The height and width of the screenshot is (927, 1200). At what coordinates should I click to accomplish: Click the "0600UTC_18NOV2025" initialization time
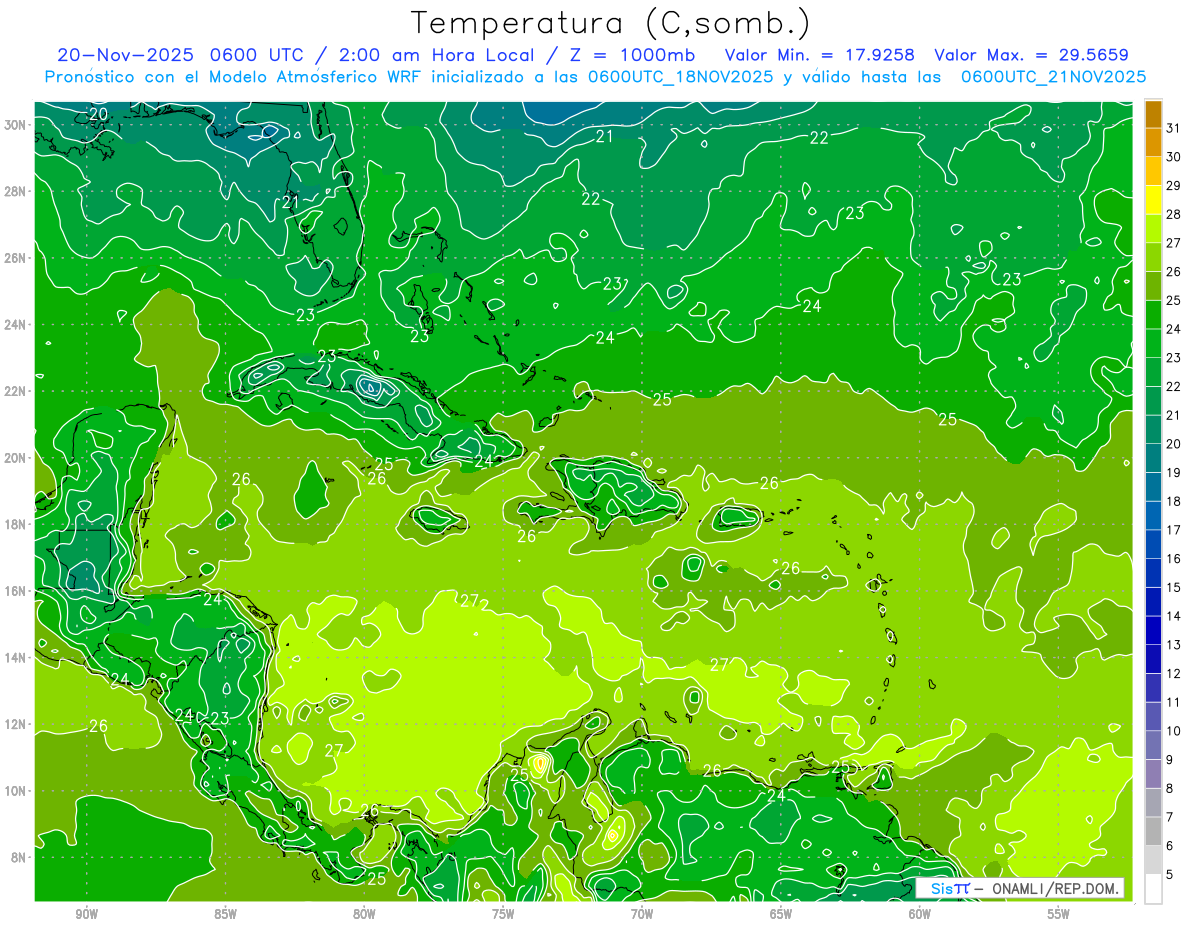pyautogui.click(x=680, y=76)
